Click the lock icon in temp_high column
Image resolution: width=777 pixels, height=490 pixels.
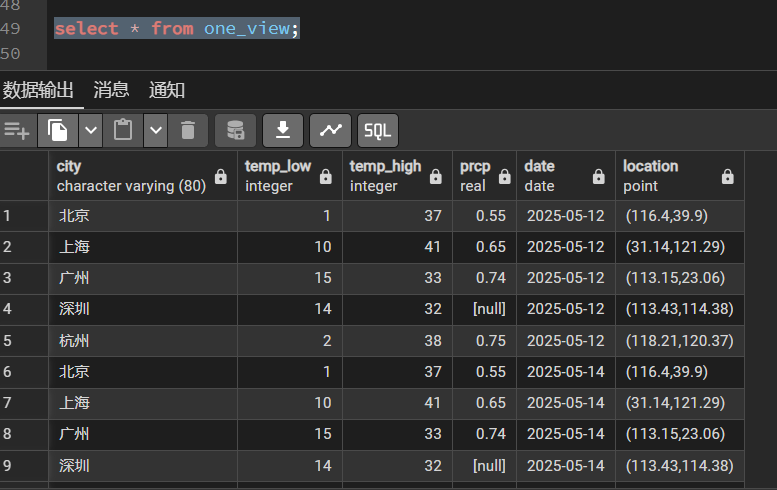coord(436,176)
